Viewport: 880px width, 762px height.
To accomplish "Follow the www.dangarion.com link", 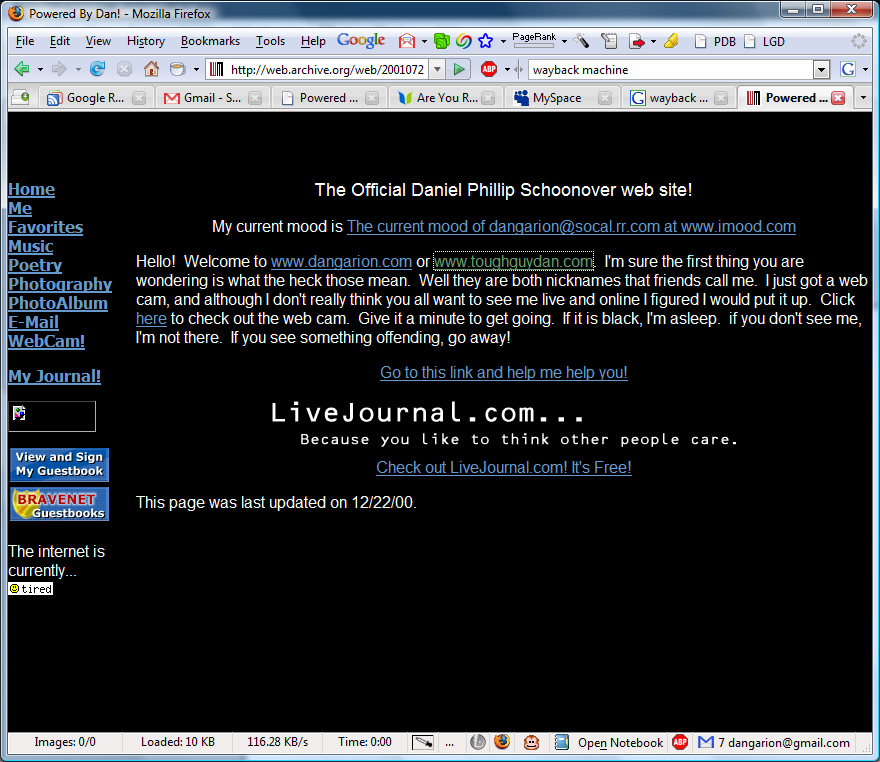I will 341,262.
